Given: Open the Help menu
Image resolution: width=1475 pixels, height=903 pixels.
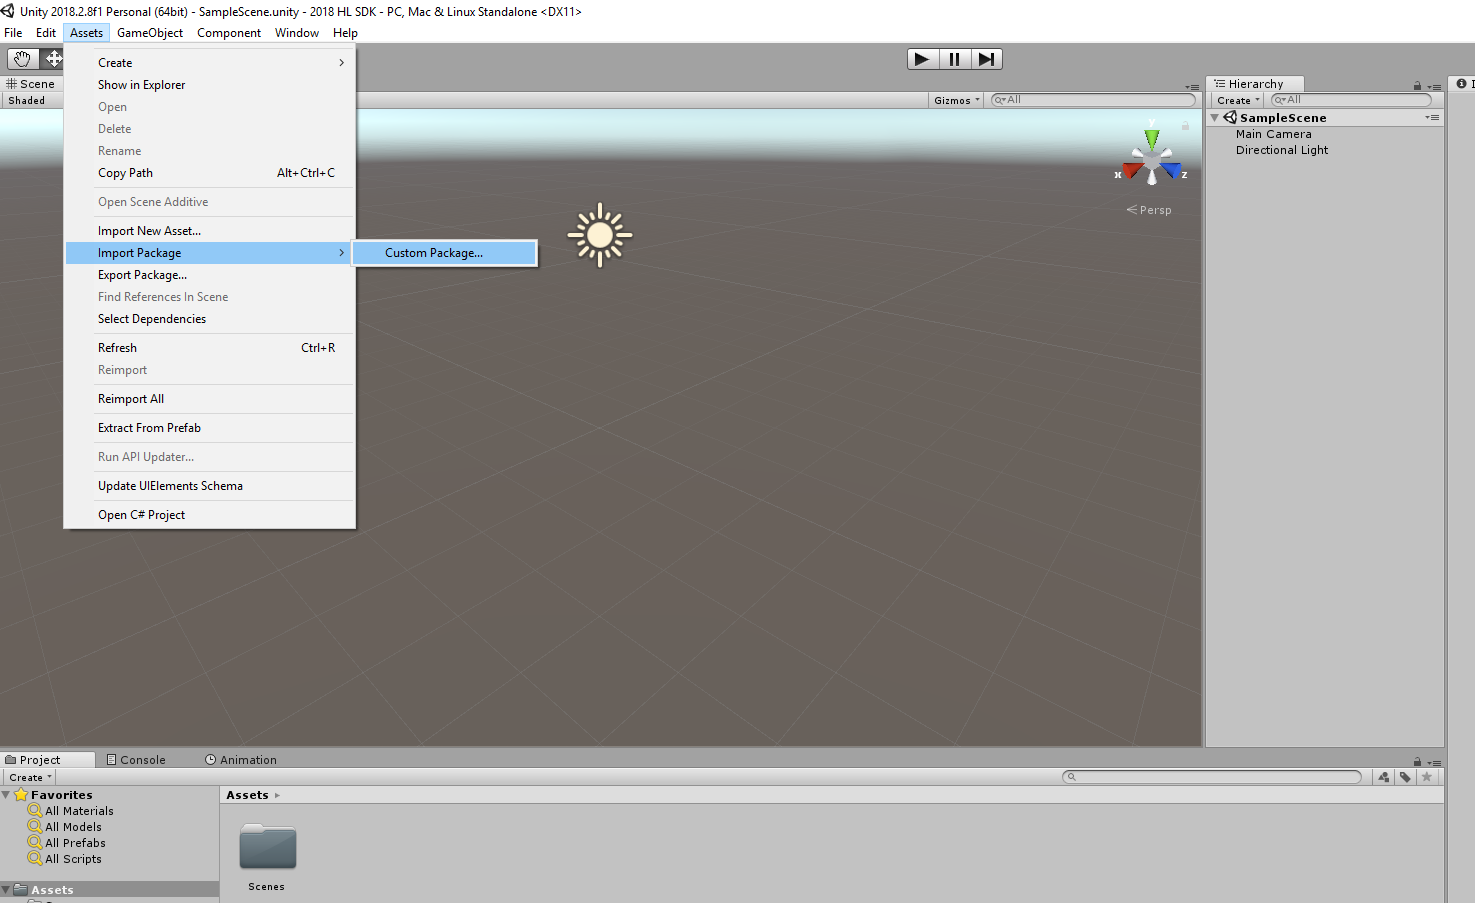Looking at the screenshot, I should click(345, 33).
